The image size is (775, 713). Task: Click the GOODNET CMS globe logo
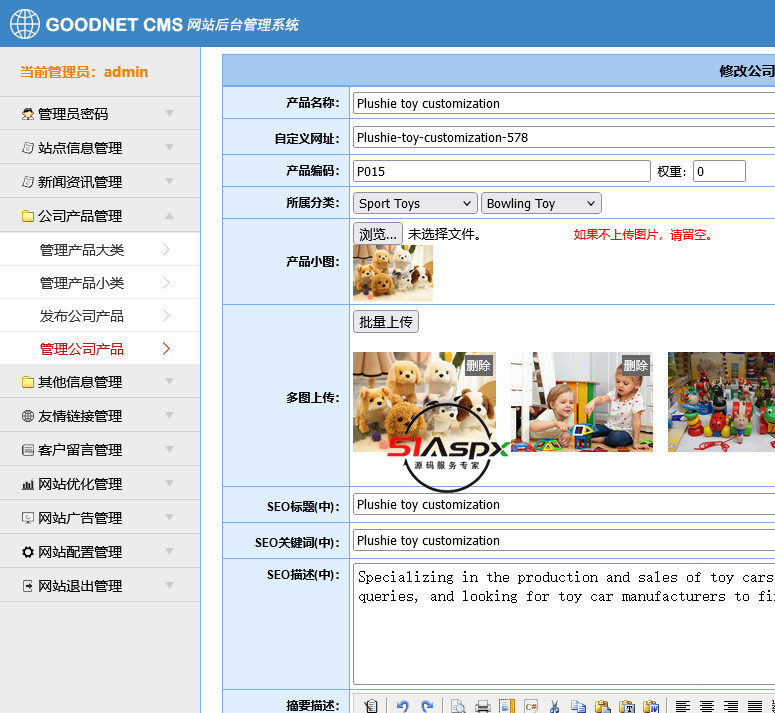point(25,24)
